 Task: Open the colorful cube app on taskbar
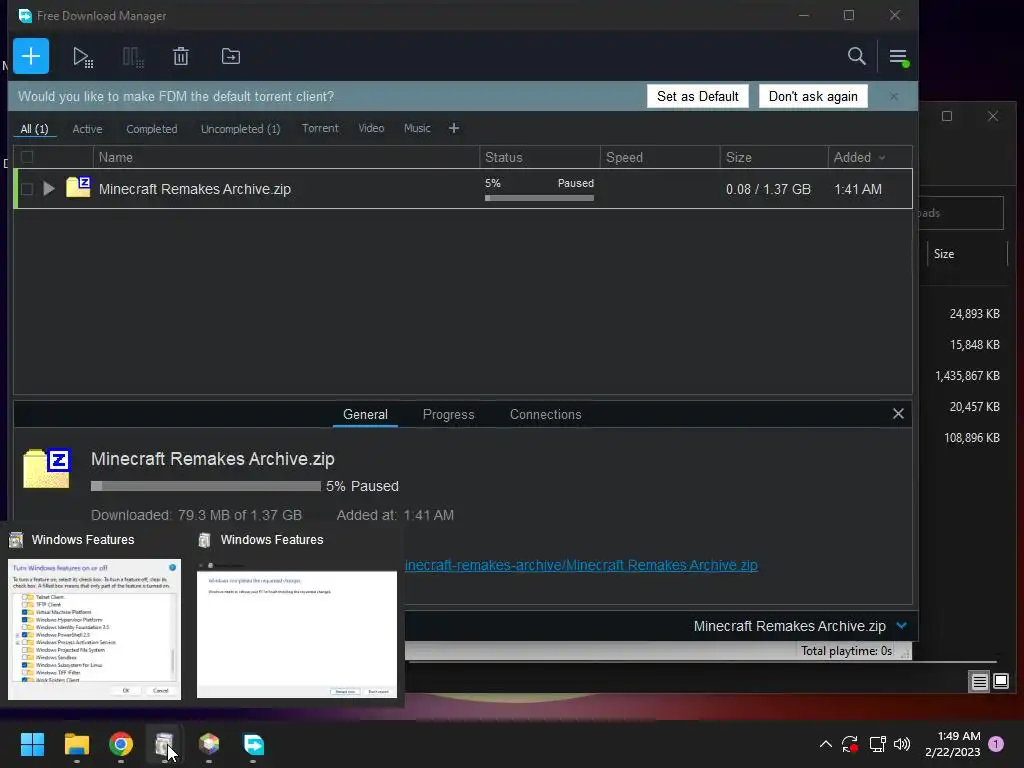click(x=209, y=744)
